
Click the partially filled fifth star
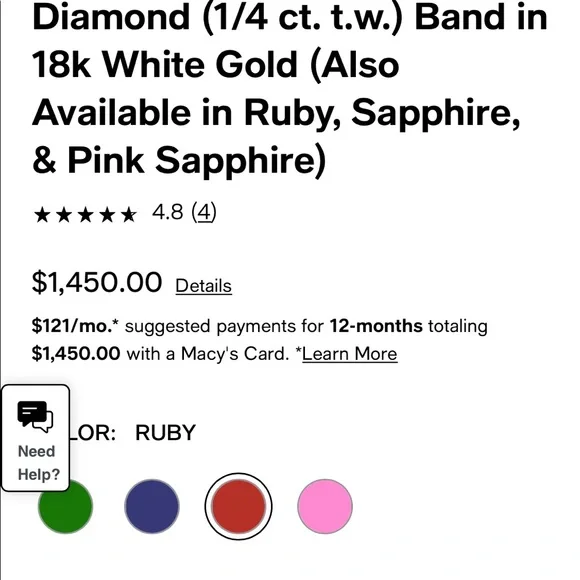[x=128, y=215]
